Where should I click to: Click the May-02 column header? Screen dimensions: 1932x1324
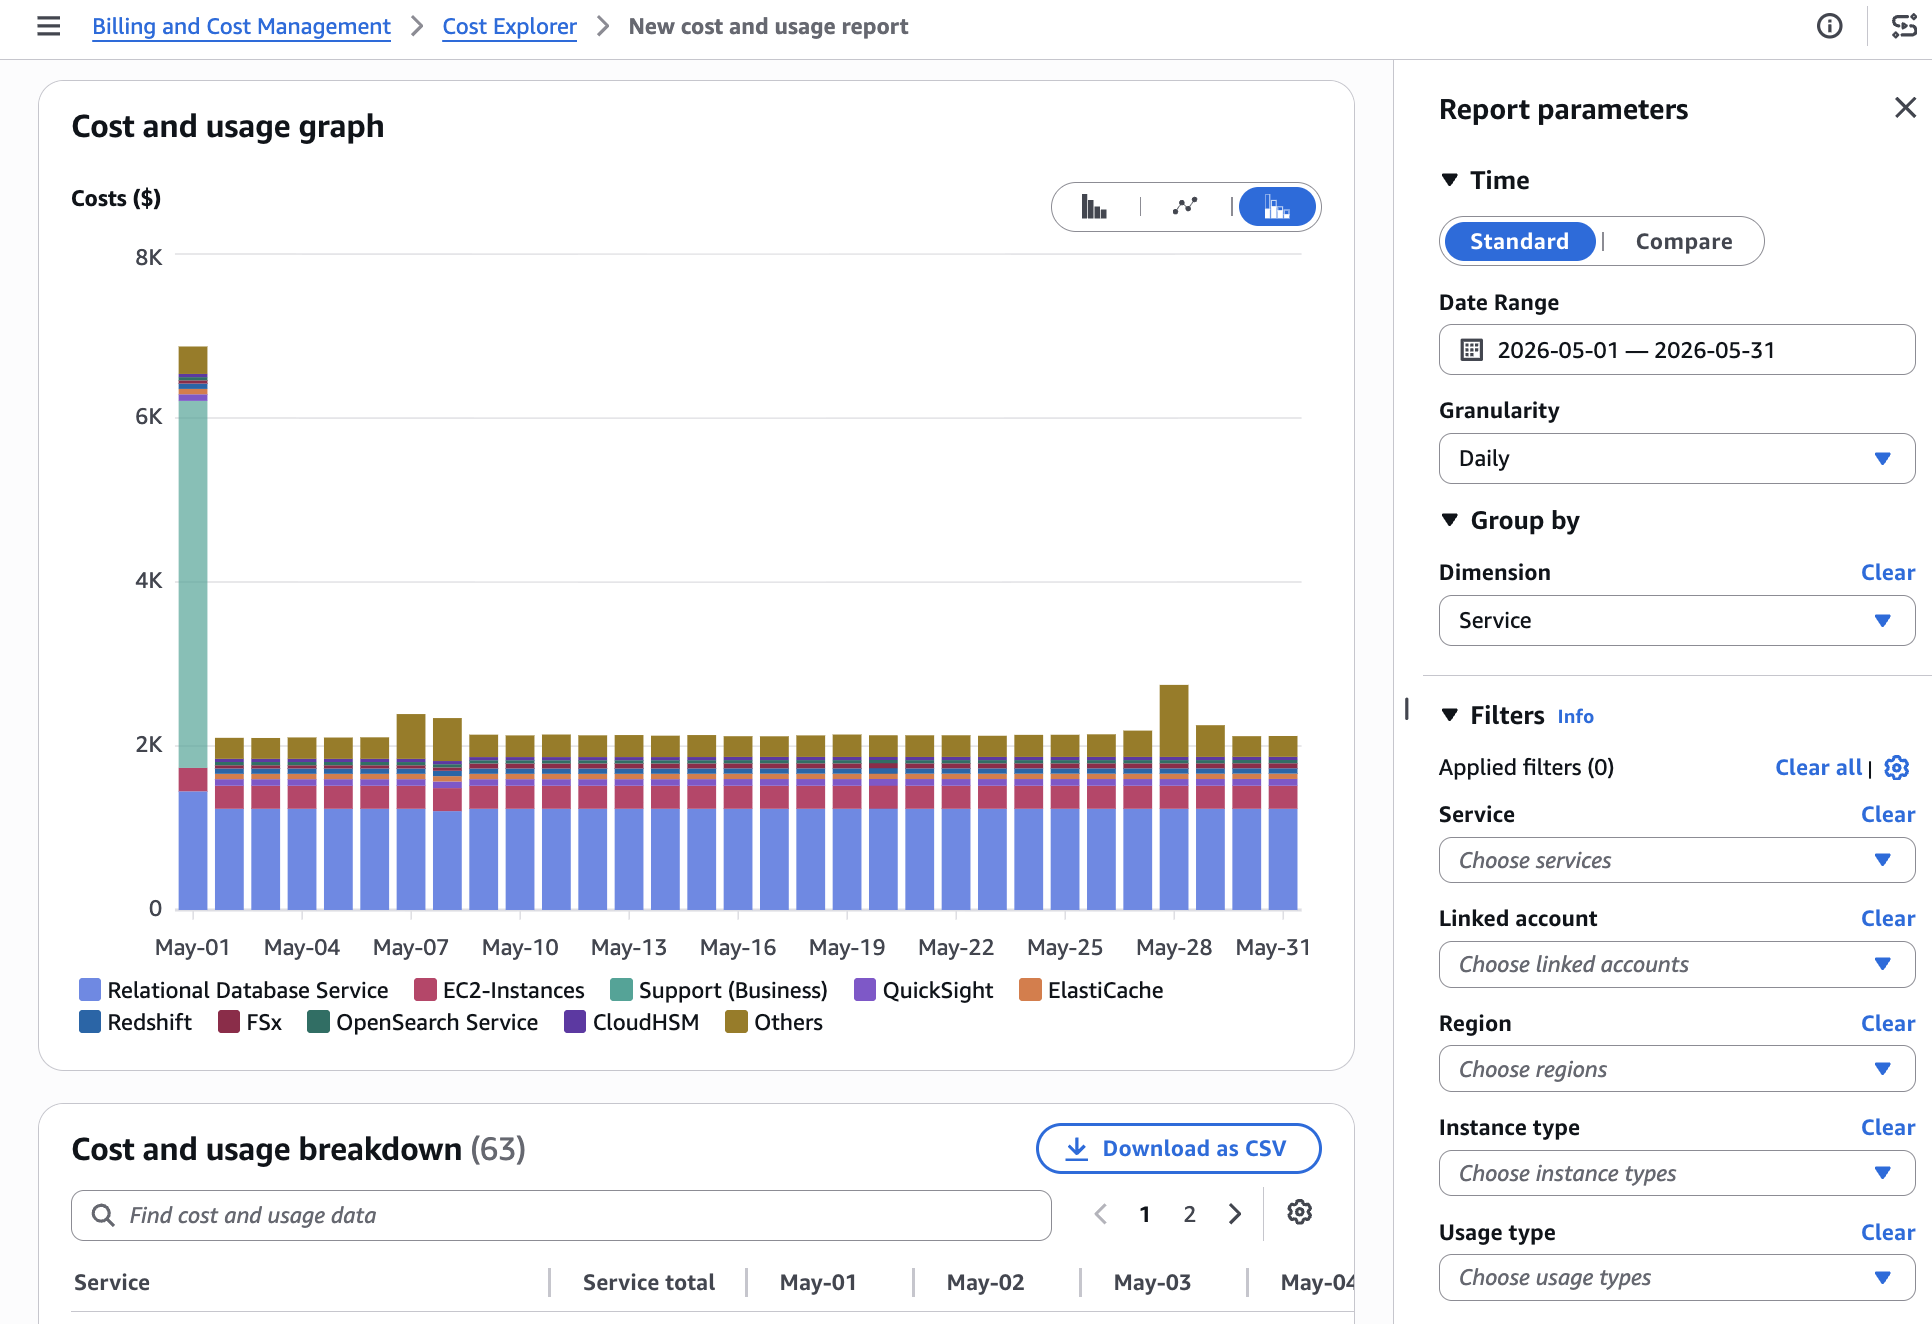point(985,1282)
